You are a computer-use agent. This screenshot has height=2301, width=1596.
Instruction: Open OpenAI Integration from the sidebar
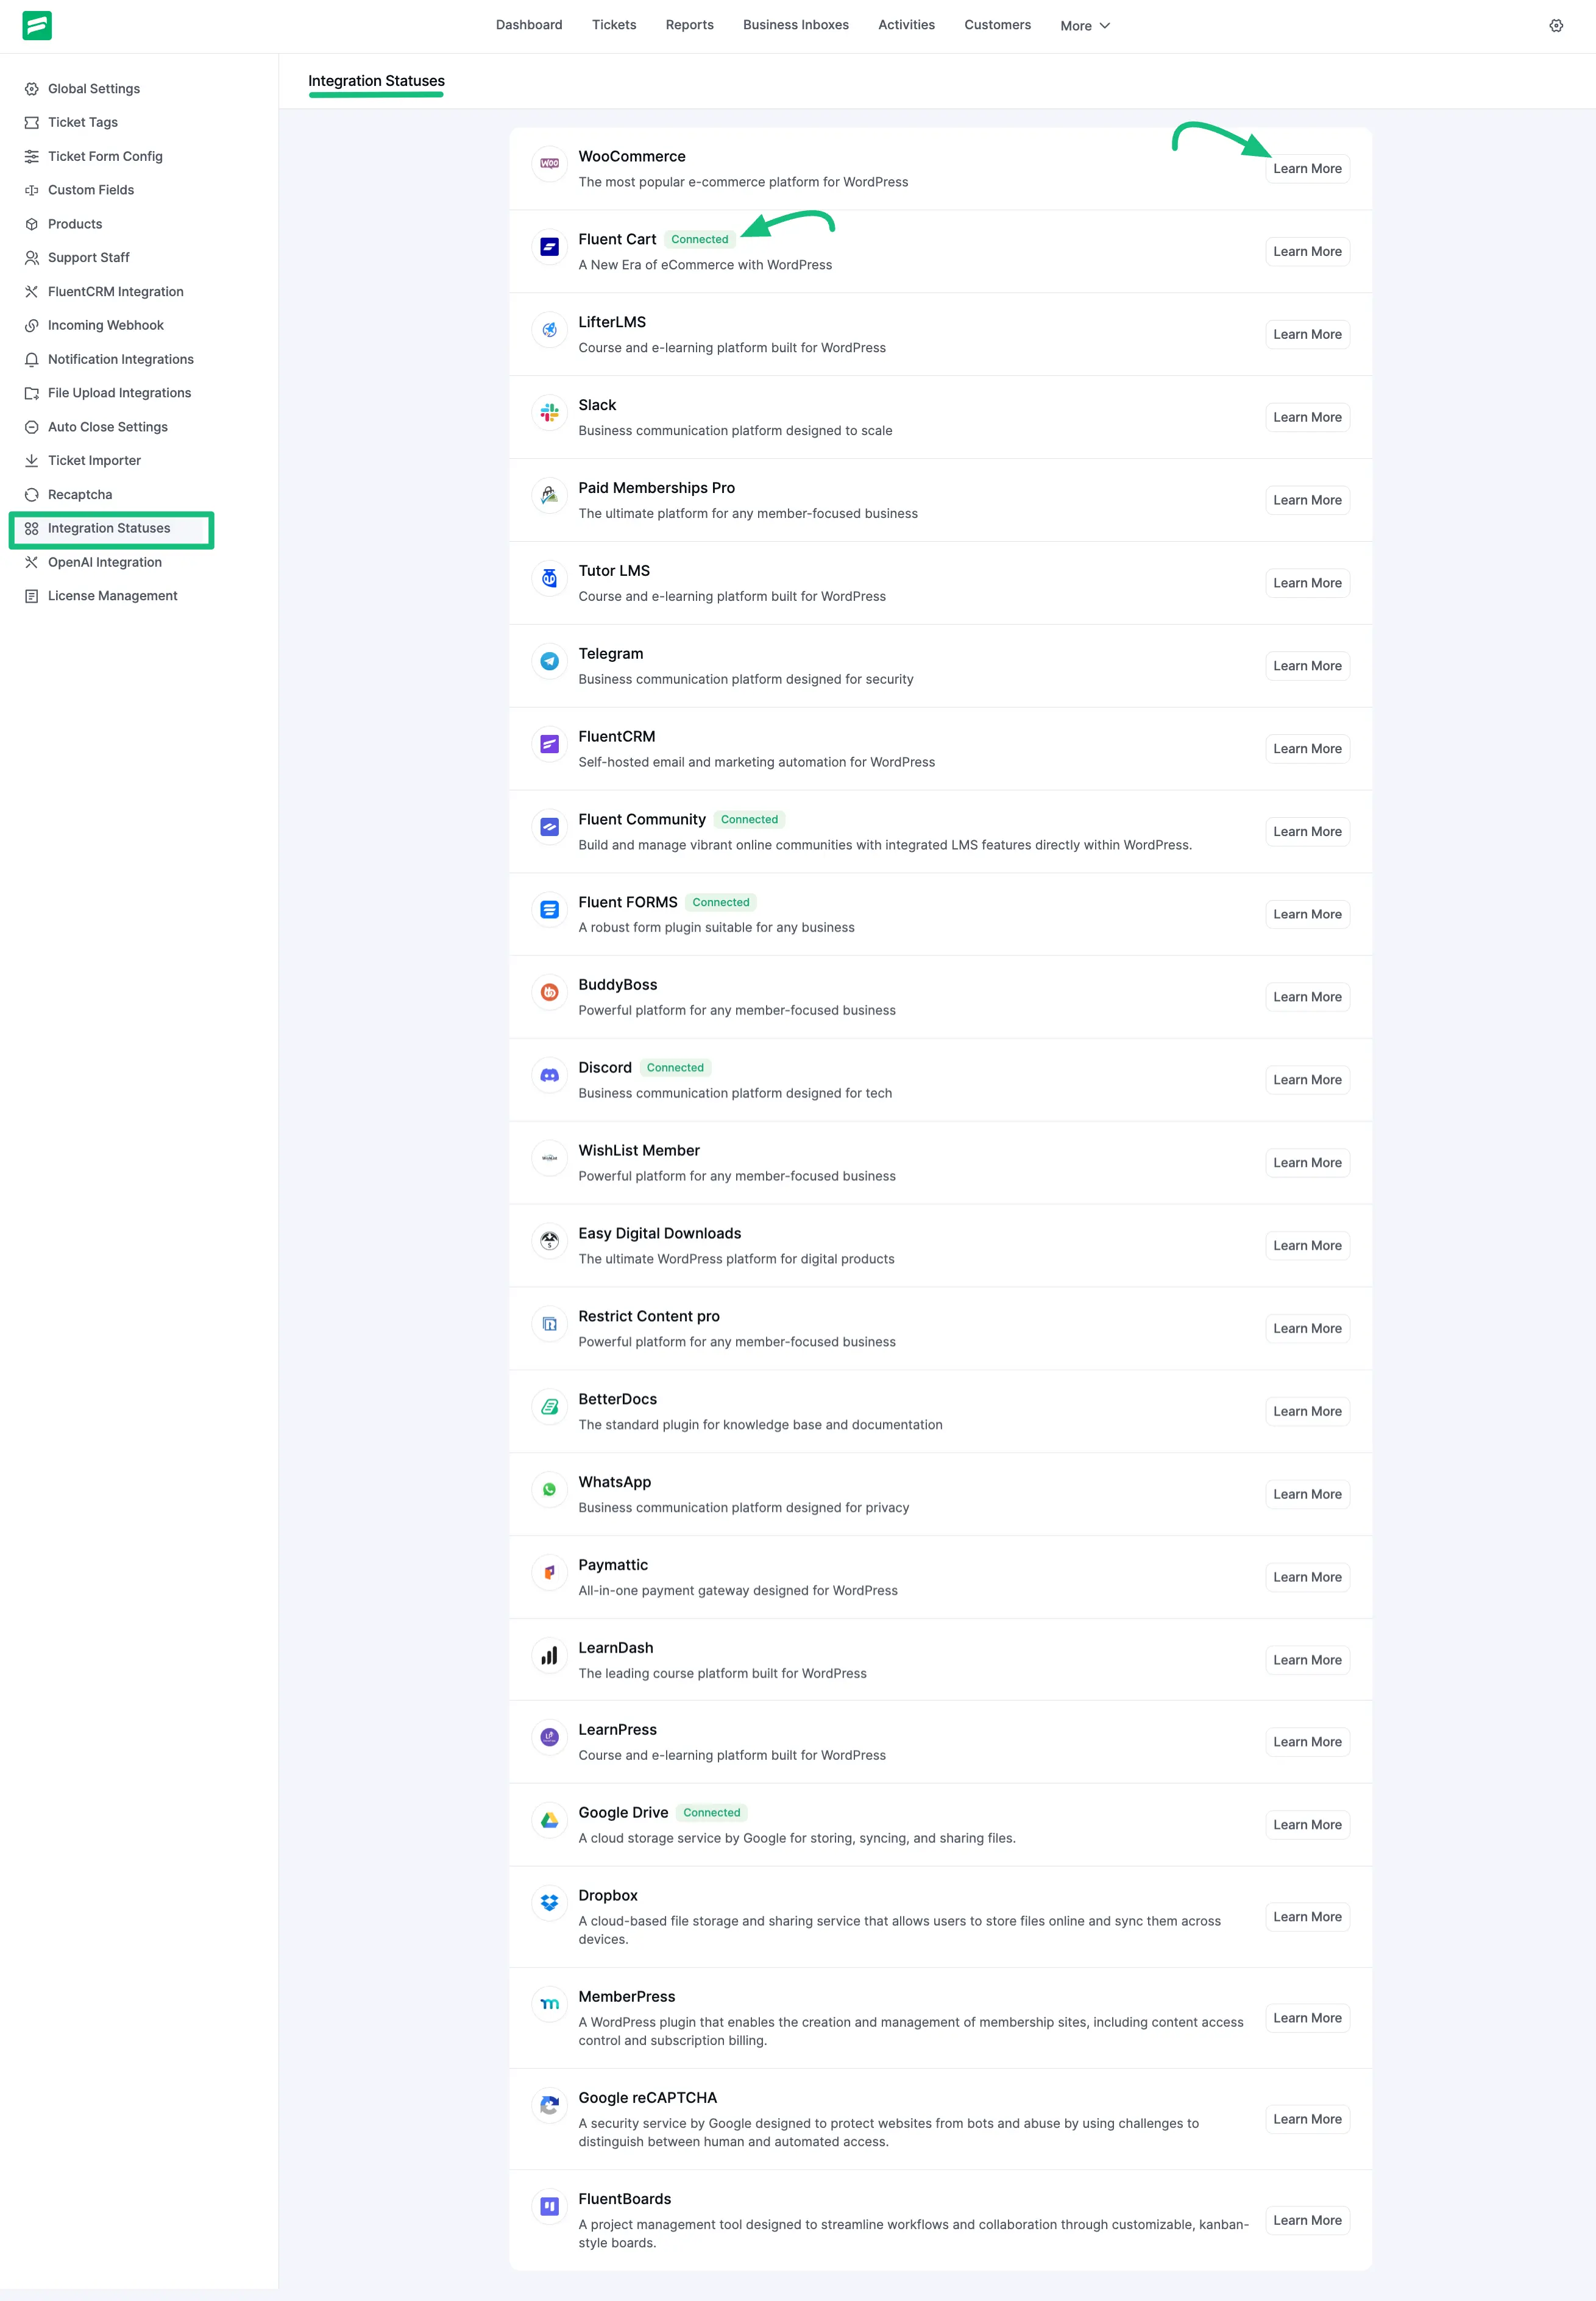(x=104, y=562)
